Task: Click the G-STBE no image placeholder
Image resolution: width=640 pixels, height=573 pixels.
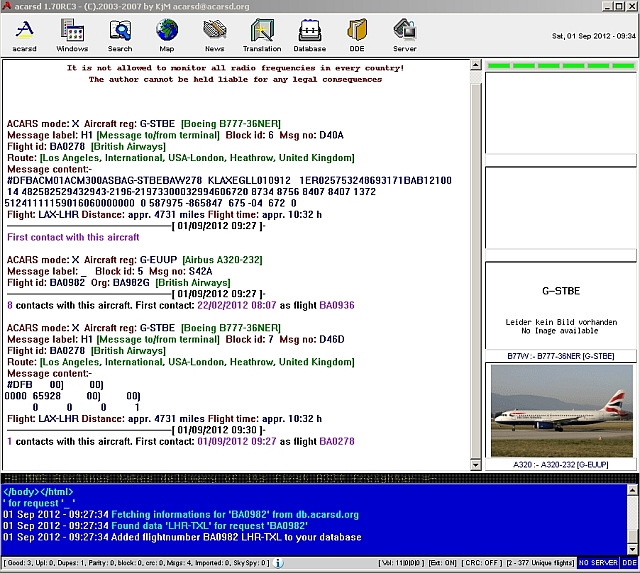Action: pos(561,306)
